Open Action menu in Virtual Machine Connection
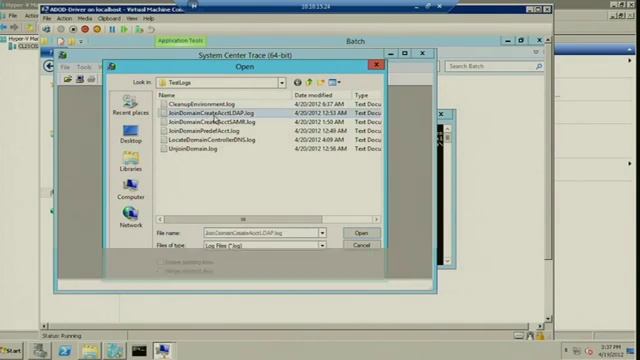Screen dimensions: 640x360 pos(64,19)
